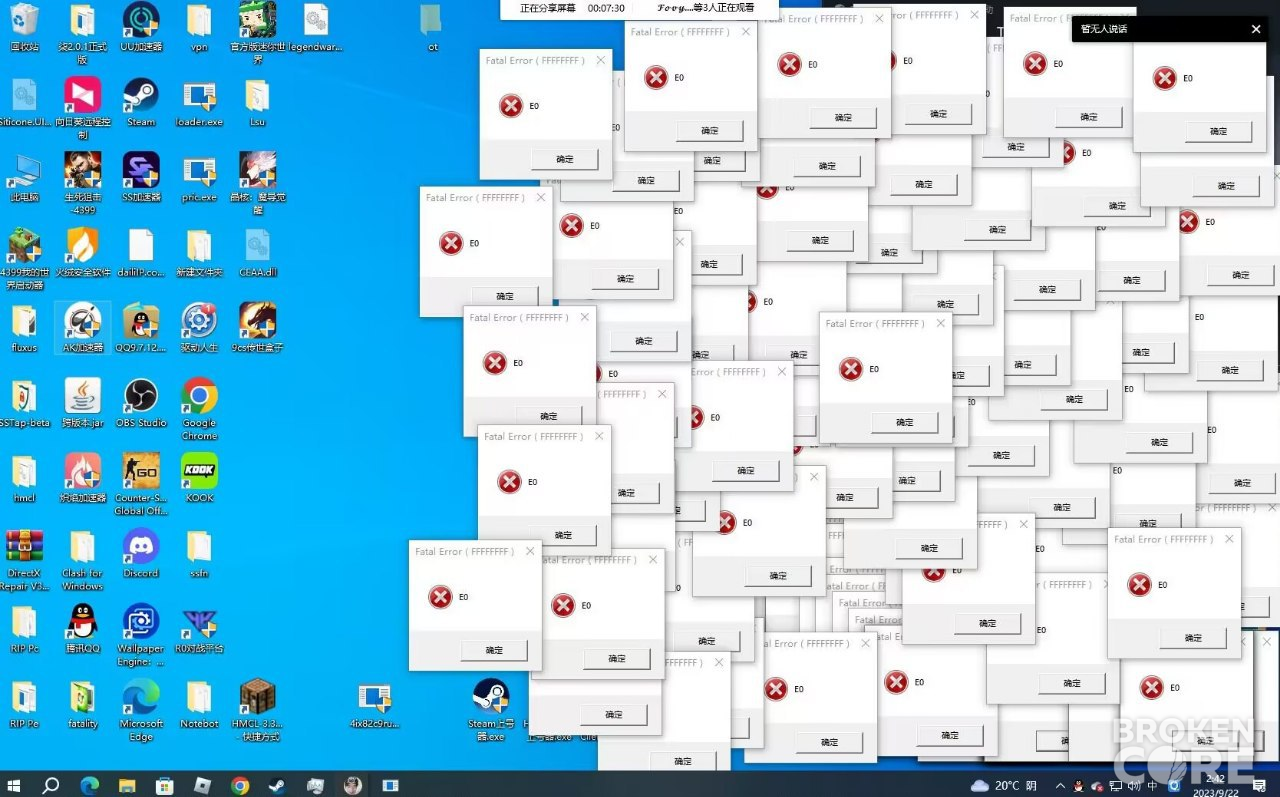Click the Chrome icon on the taskbar
Screen dimensions: 1280x797
(x=240, y=785)
